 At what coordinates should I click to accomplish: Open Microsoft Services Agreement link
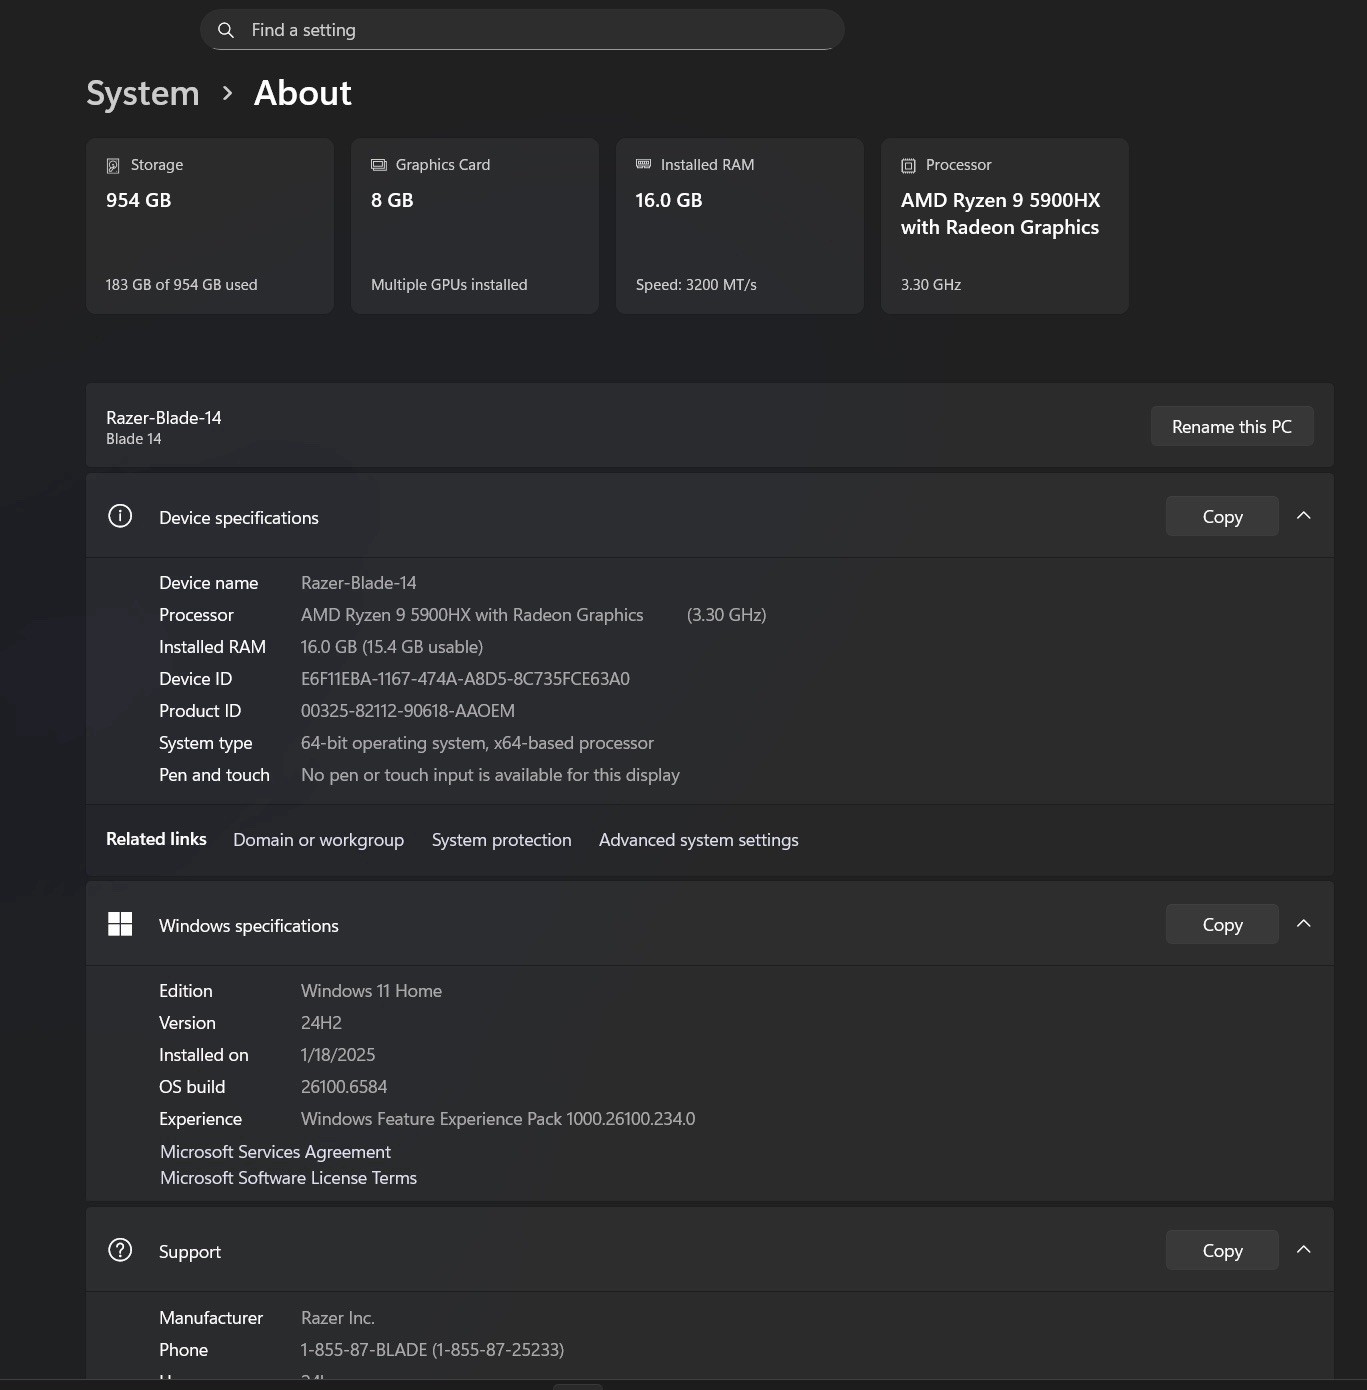275,1152
